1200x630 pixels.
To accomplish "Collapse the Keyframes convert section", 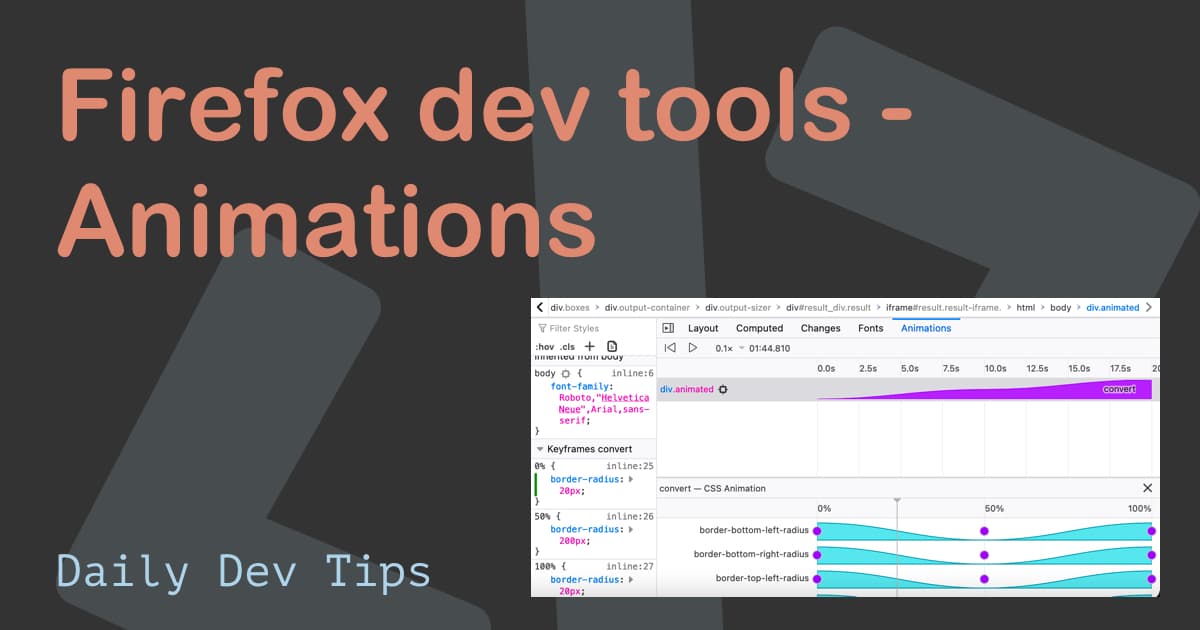I will pyautogui.click(x=539, y=449).
